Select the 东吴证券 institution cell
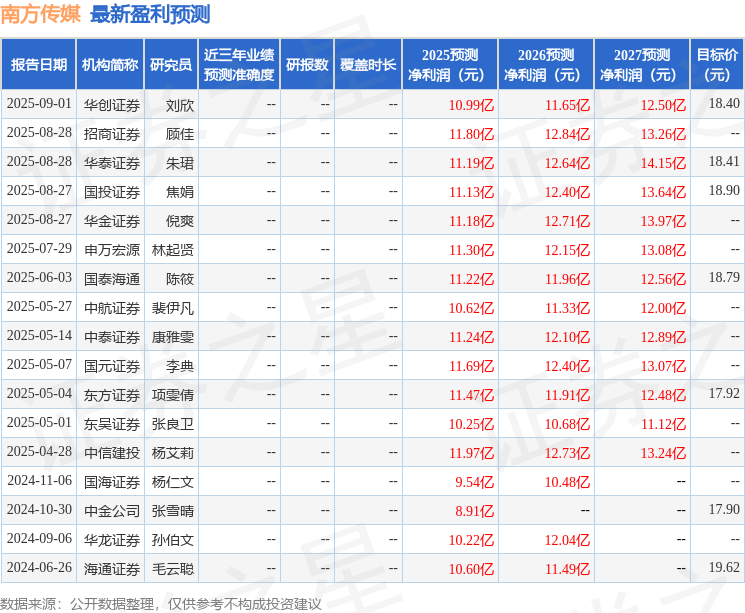Viewport: 745px width, 613px height. pyautogui.click(x=112, y=424)
